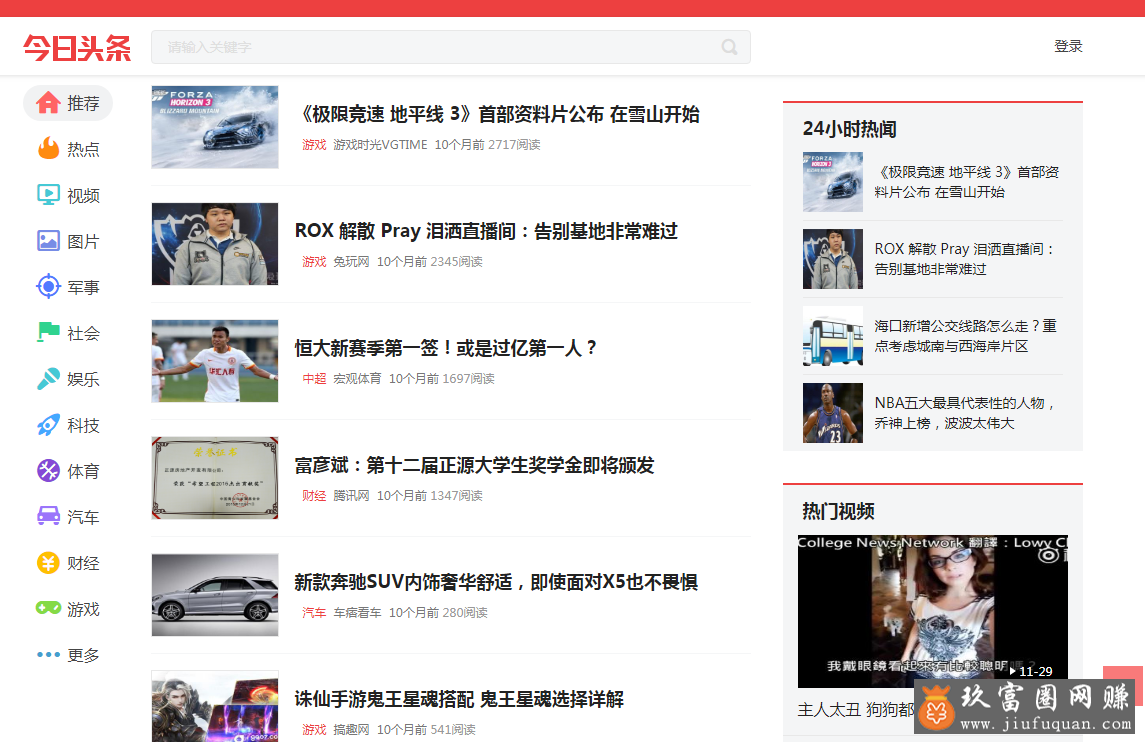Click the 今日头条 logo

click(77, 47)
